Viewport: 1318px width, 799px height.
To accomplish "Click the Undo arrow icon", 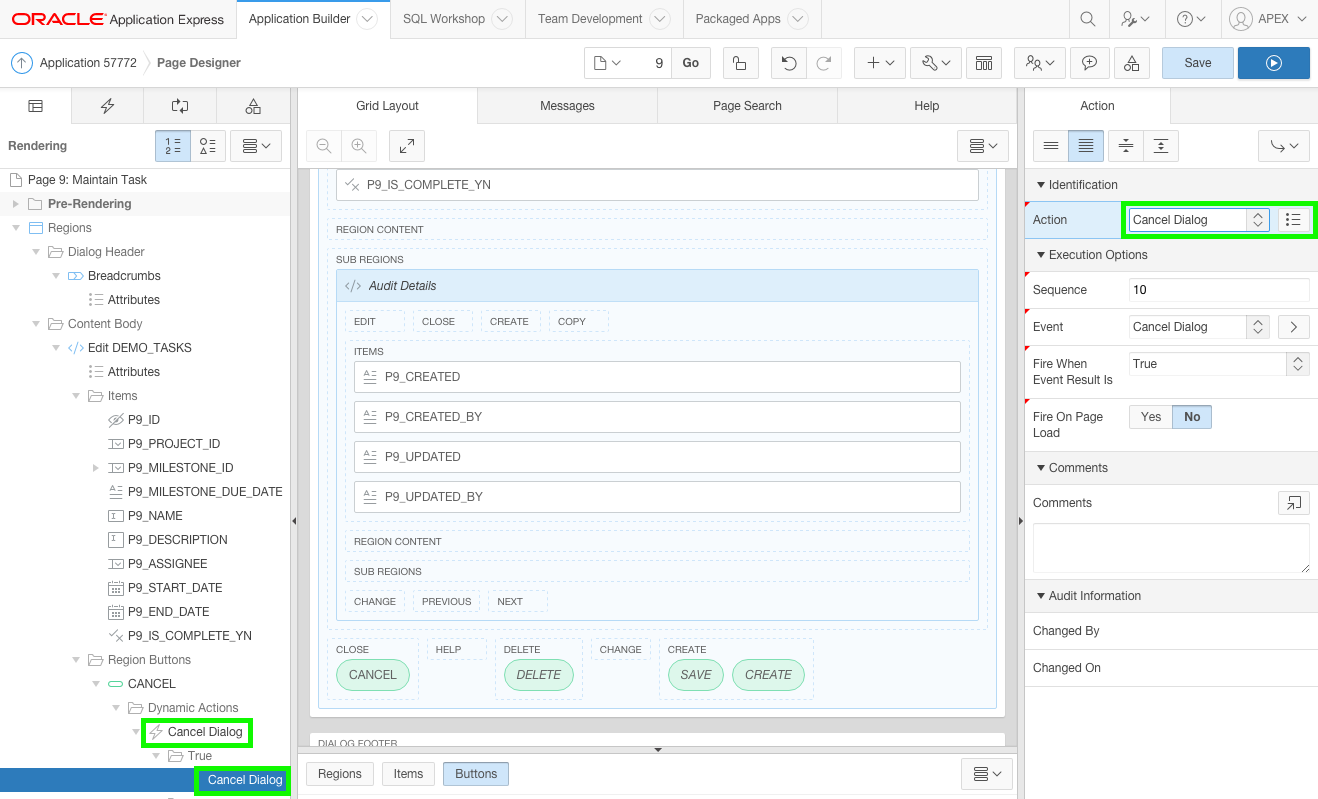I will click(x=789, y=63).
